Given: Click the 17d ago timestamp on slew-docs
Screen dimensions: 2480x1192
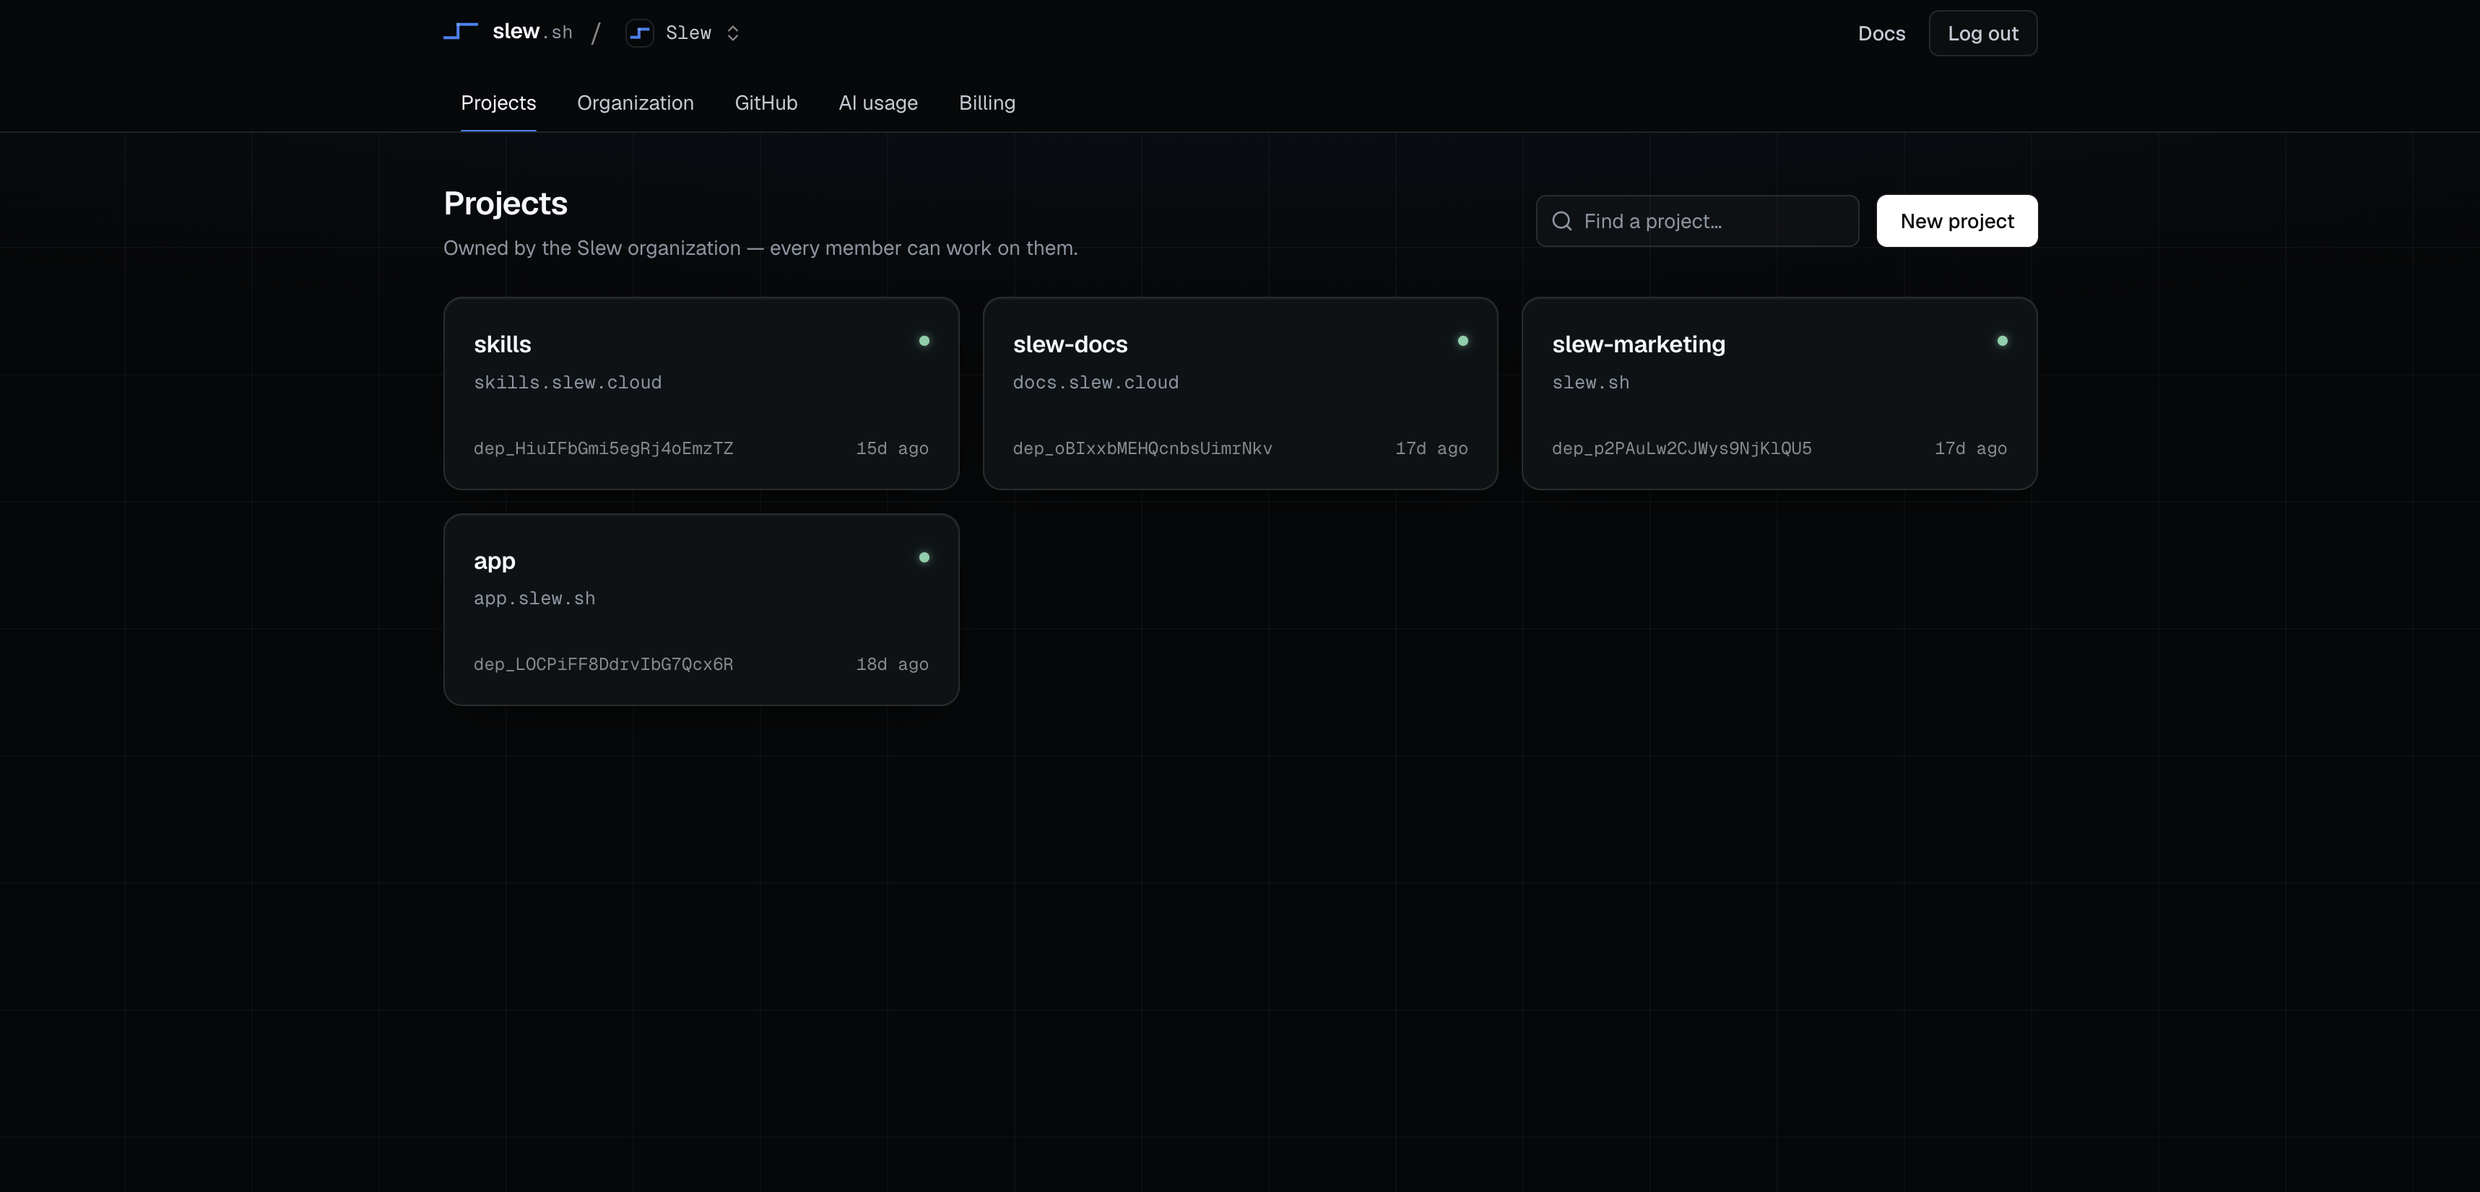Looking at the screenshot, I should coord(1432,449).
